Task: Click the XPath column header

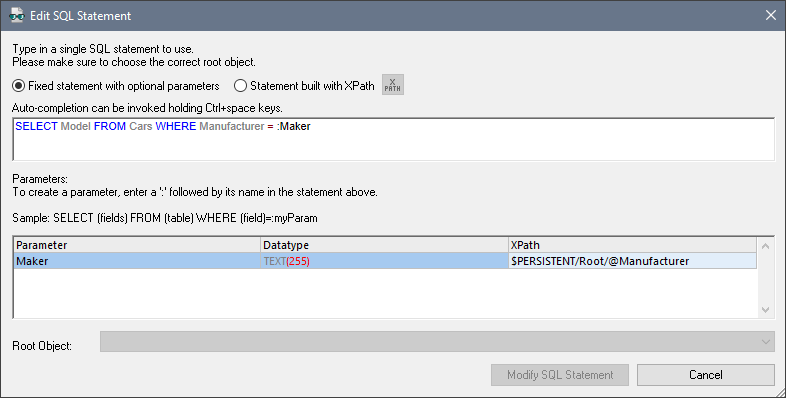Action: click(x=632, y=245)
